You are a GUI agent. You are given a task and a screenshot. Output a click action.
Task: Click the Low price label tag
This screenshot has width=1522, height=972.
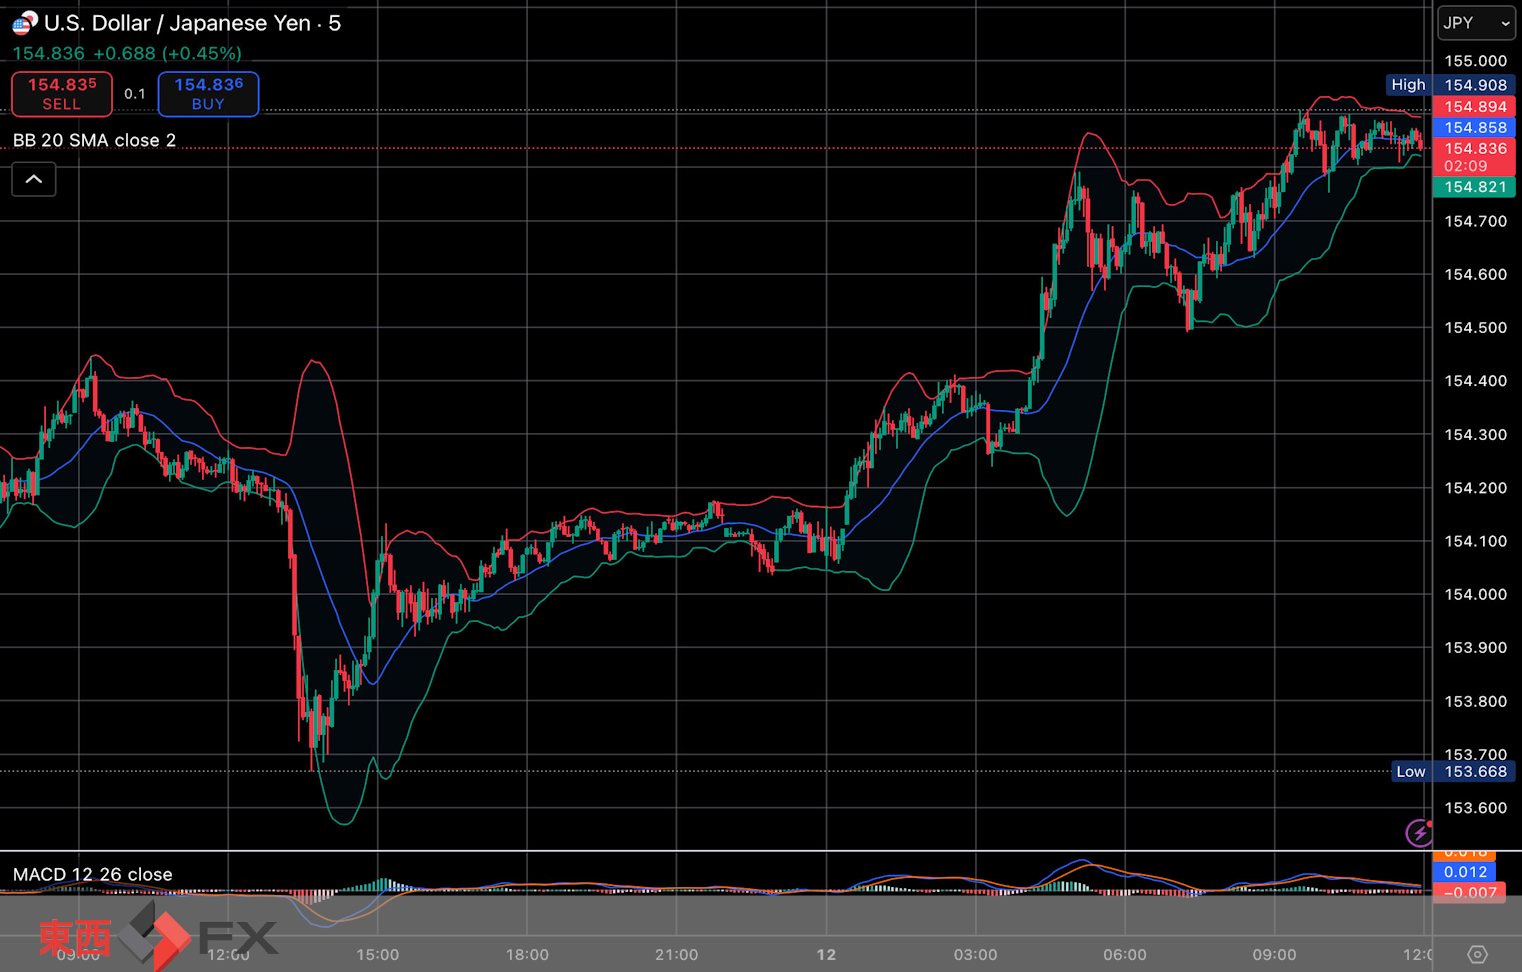[x=1410, y=771]
